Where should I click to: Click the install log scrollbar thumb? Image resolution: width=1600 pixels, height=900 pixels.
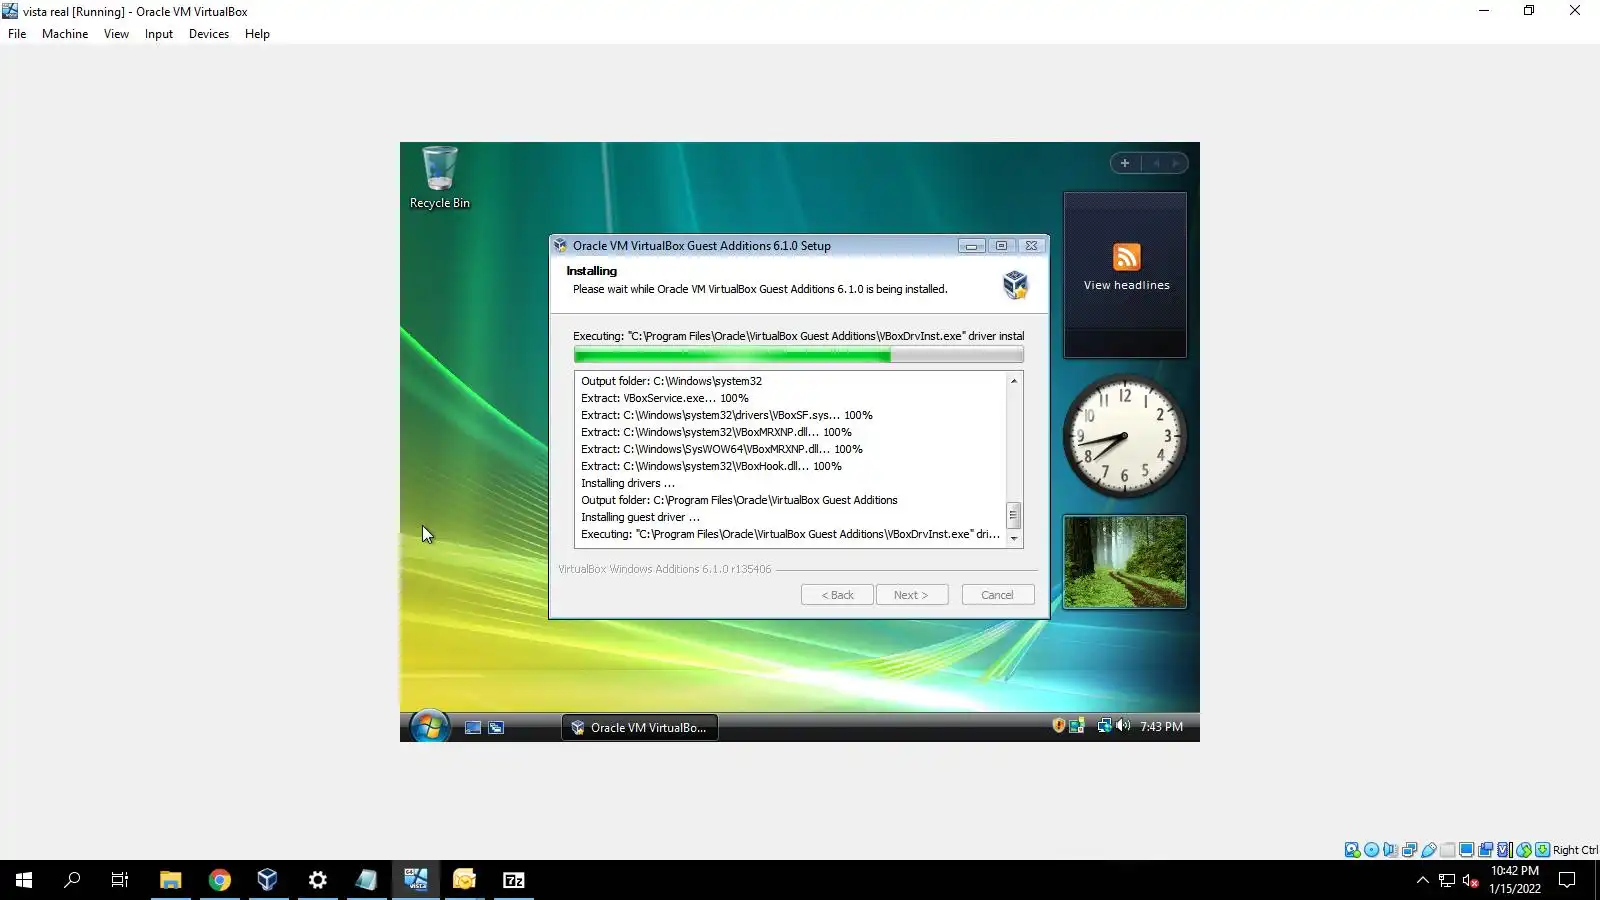click(x=1013, y=514)
